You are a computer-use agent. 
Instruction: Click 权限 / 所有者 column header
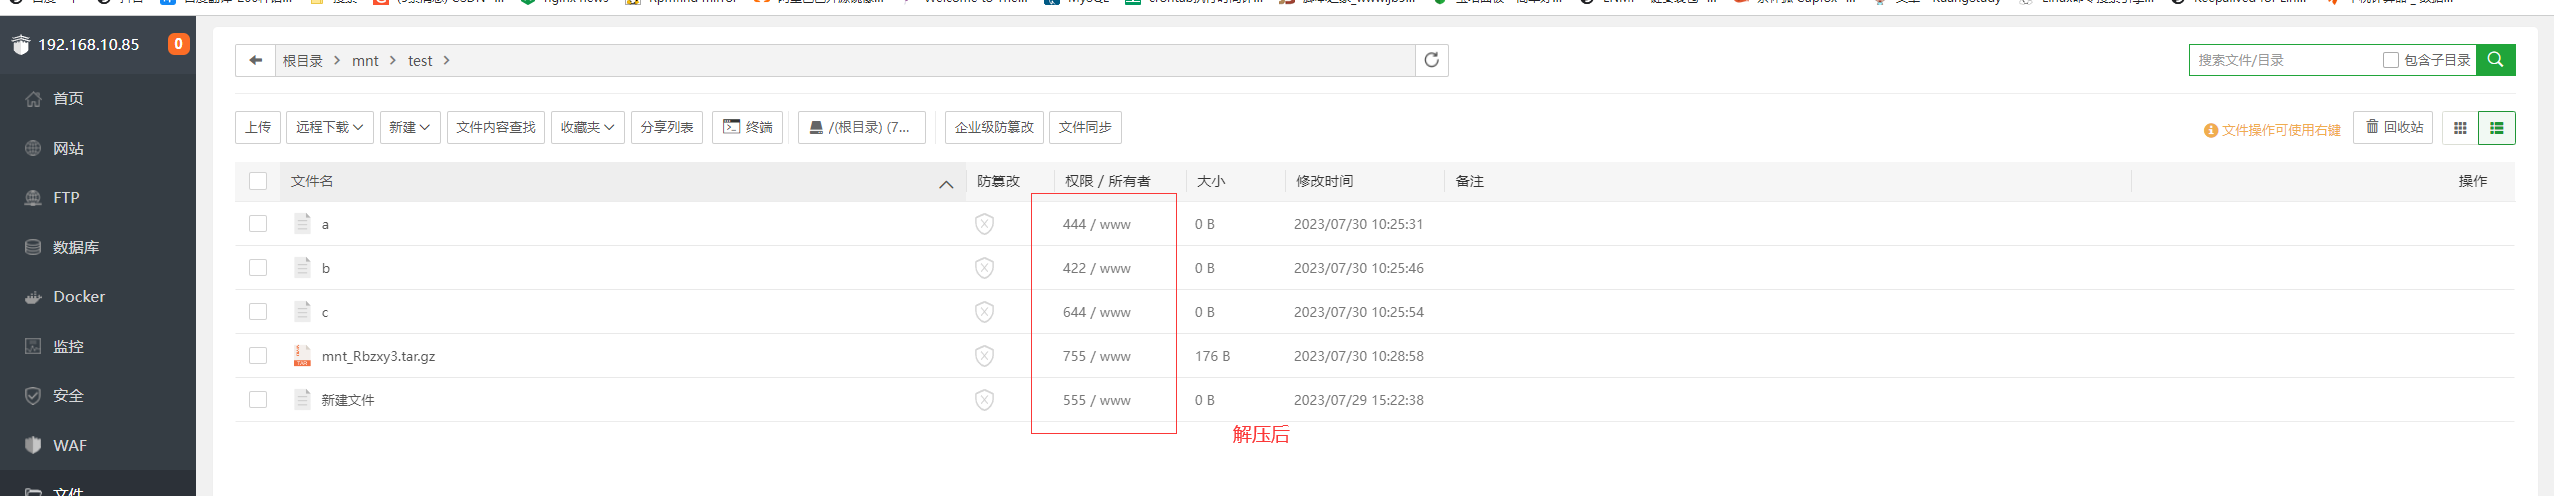point(1108,181)
